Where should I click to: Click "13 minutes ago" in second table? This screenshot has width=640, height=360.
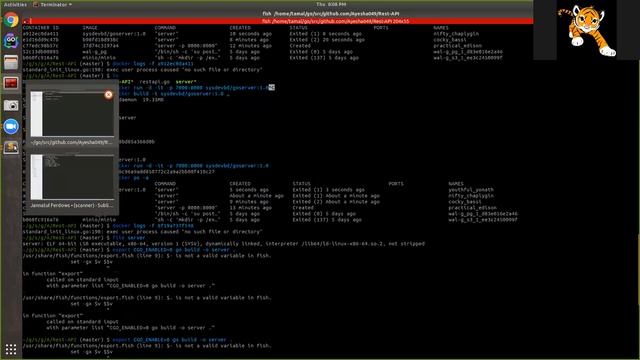coord(251,208)
